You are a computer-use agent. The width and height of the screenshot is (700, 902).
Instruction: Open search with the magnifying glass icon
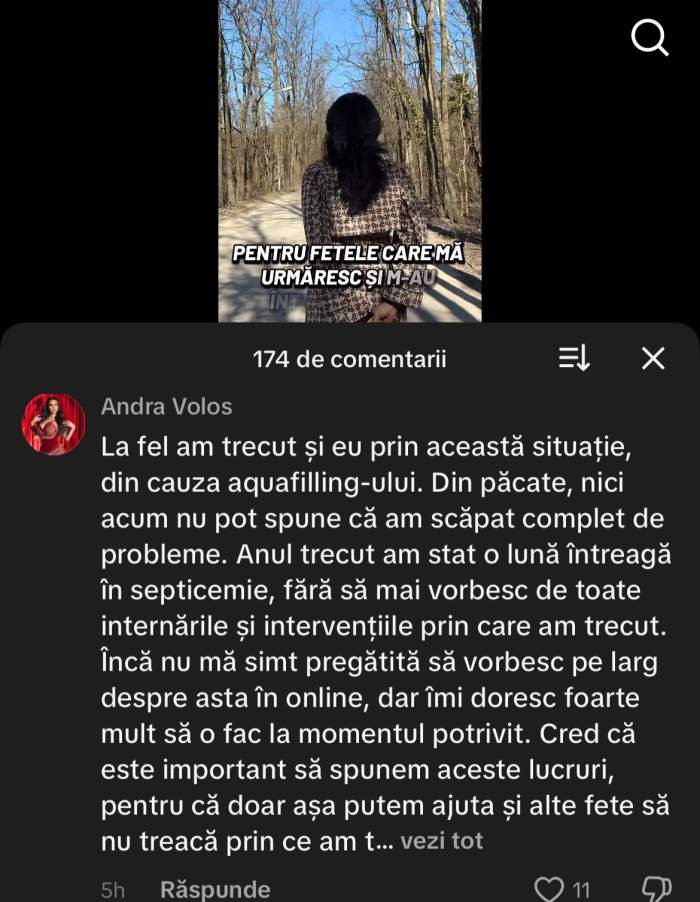pyautogui.click(x=649, y=37)
